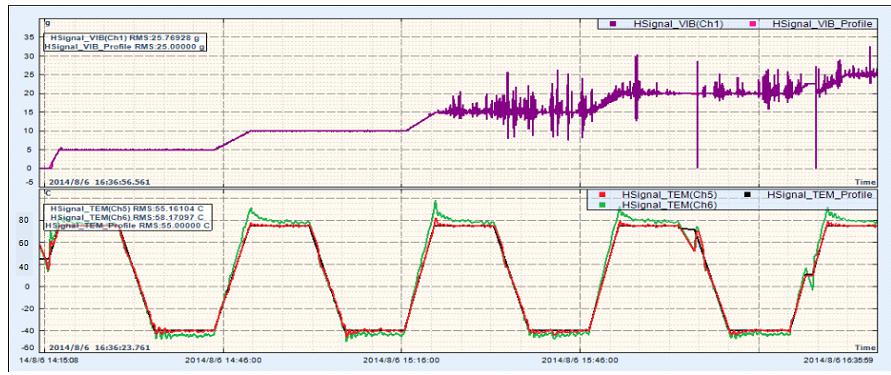This screenshot has height=375, width=891.
Task: Click the time axis label 2014/8/6 15:46:00
Action: (579, 360)
